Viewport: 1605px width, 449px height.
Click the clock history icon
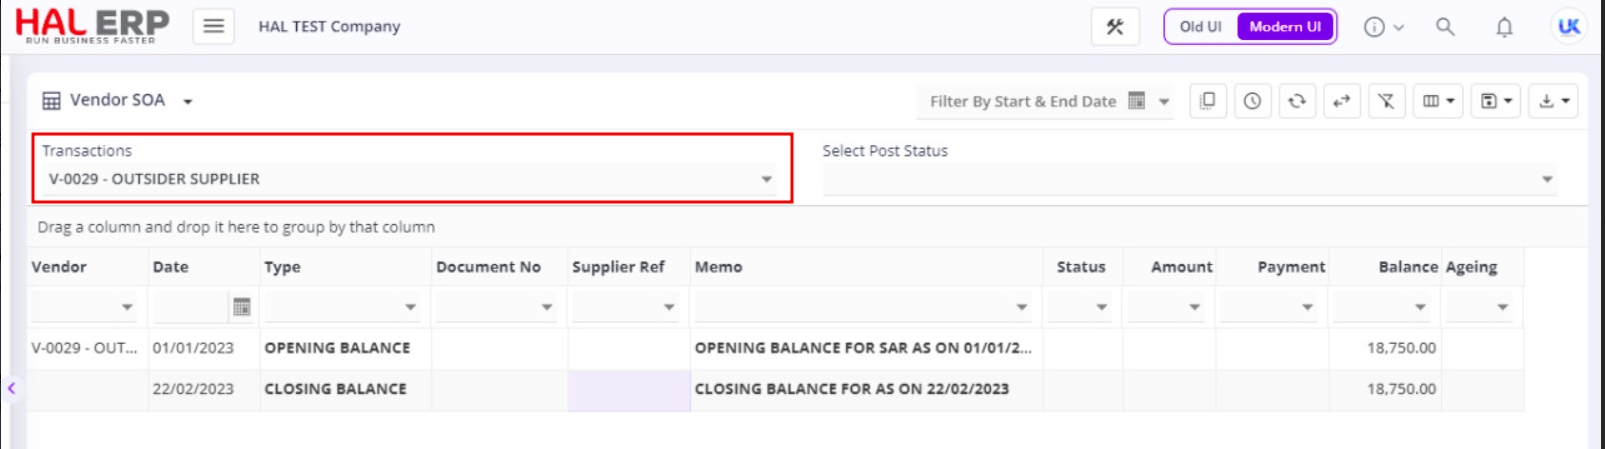tap(1252, 101)
